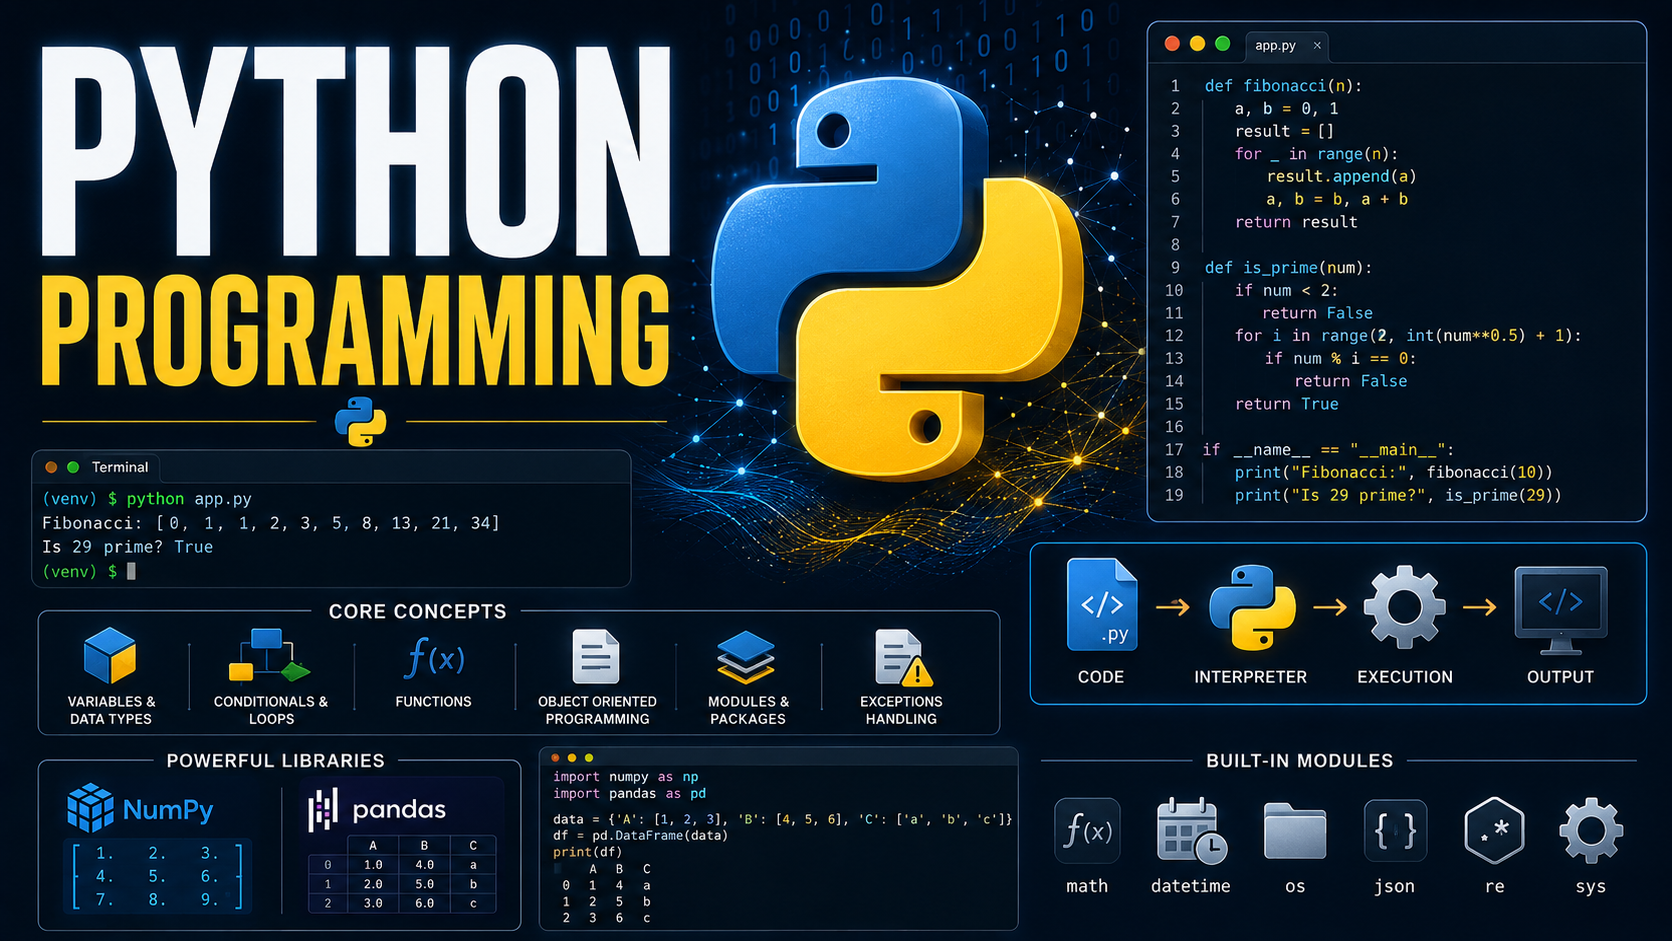The height and width of the screenshot is (941, 1672).
Task: Click the Conditionals & Loops flowchart icon
Action: [x=269, y=656]
